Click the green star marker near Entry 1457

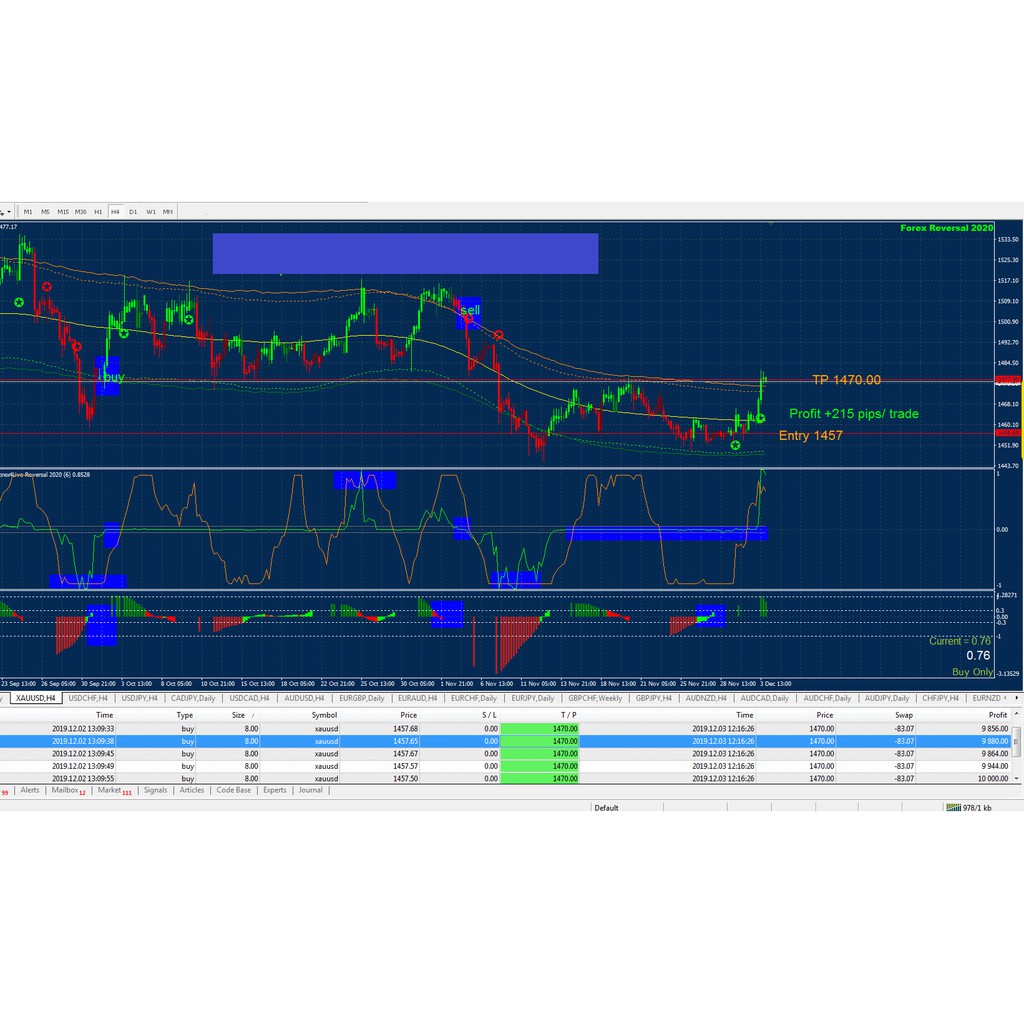[736, 444]
